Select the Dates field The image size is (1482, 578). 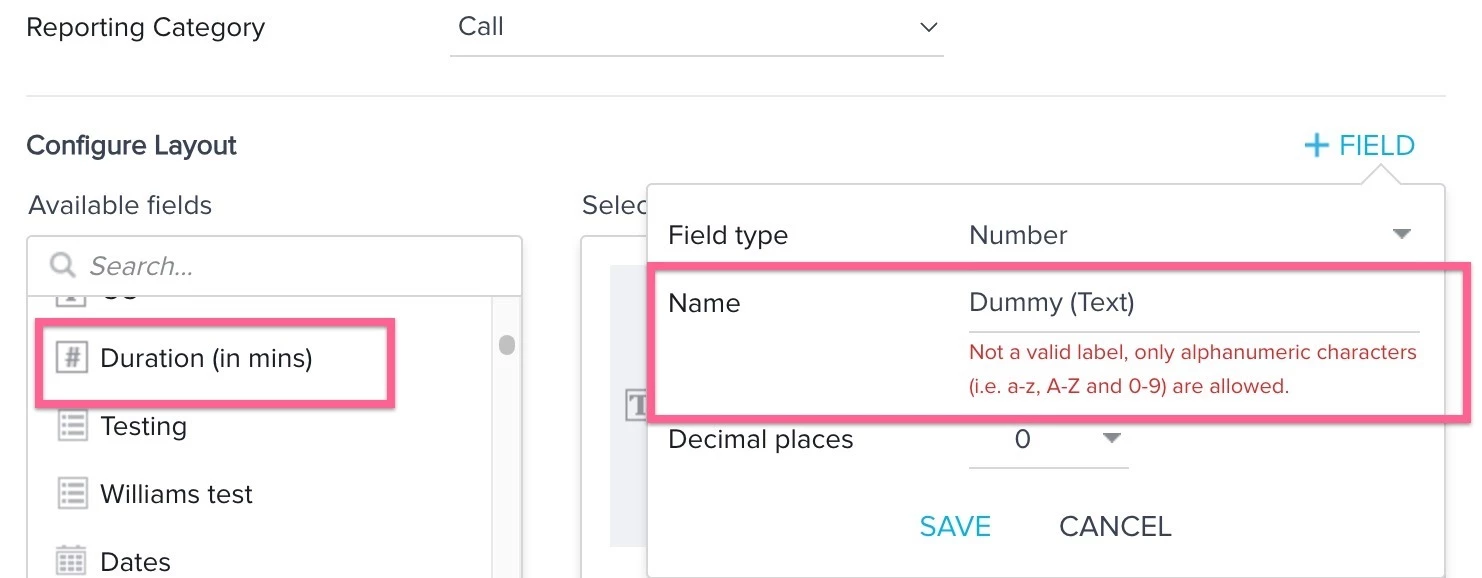click(134, 560)
